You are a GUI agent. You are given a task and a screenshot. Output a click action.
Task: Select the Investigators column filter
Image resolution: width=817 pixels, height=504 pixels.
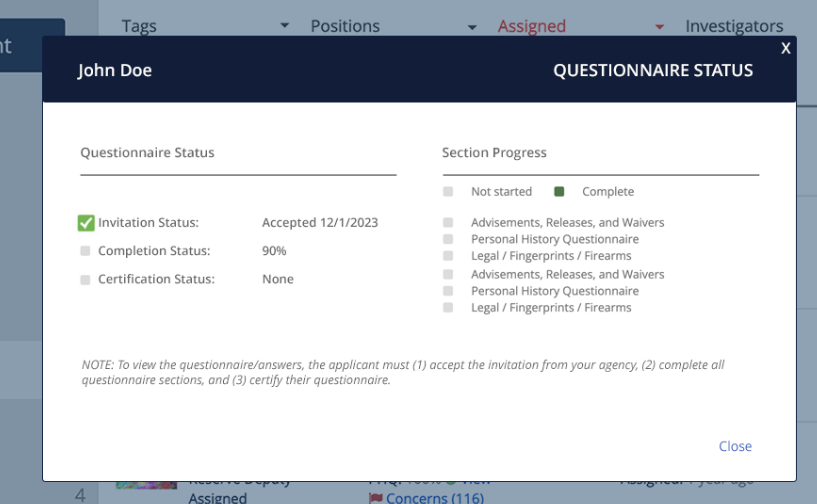(734, 26)
